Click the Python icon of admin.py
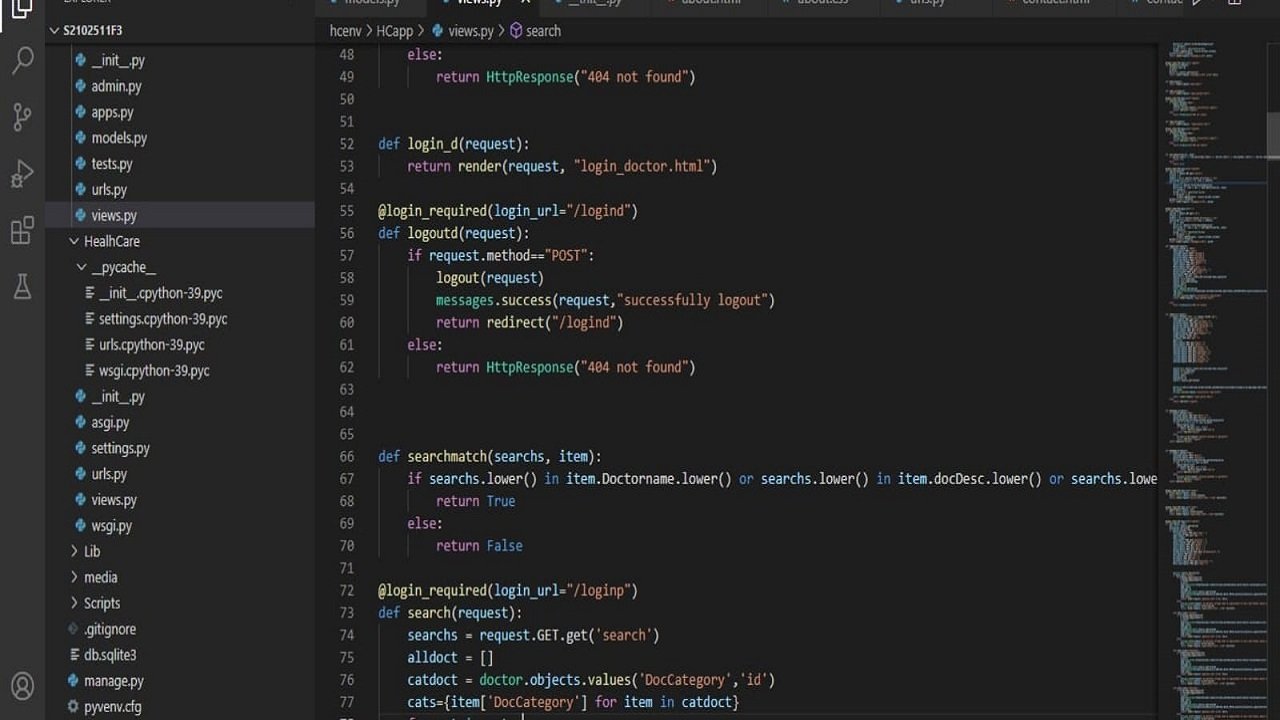 click(x=80, y=87)
